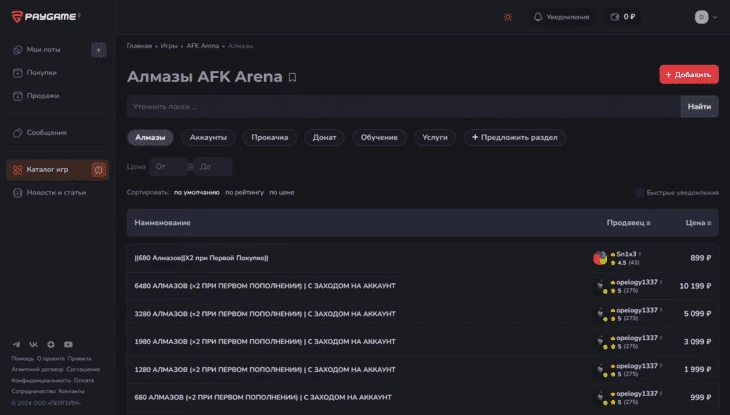Open the Telegram social icon
The image size is (730, 415).
pos(16,345)
